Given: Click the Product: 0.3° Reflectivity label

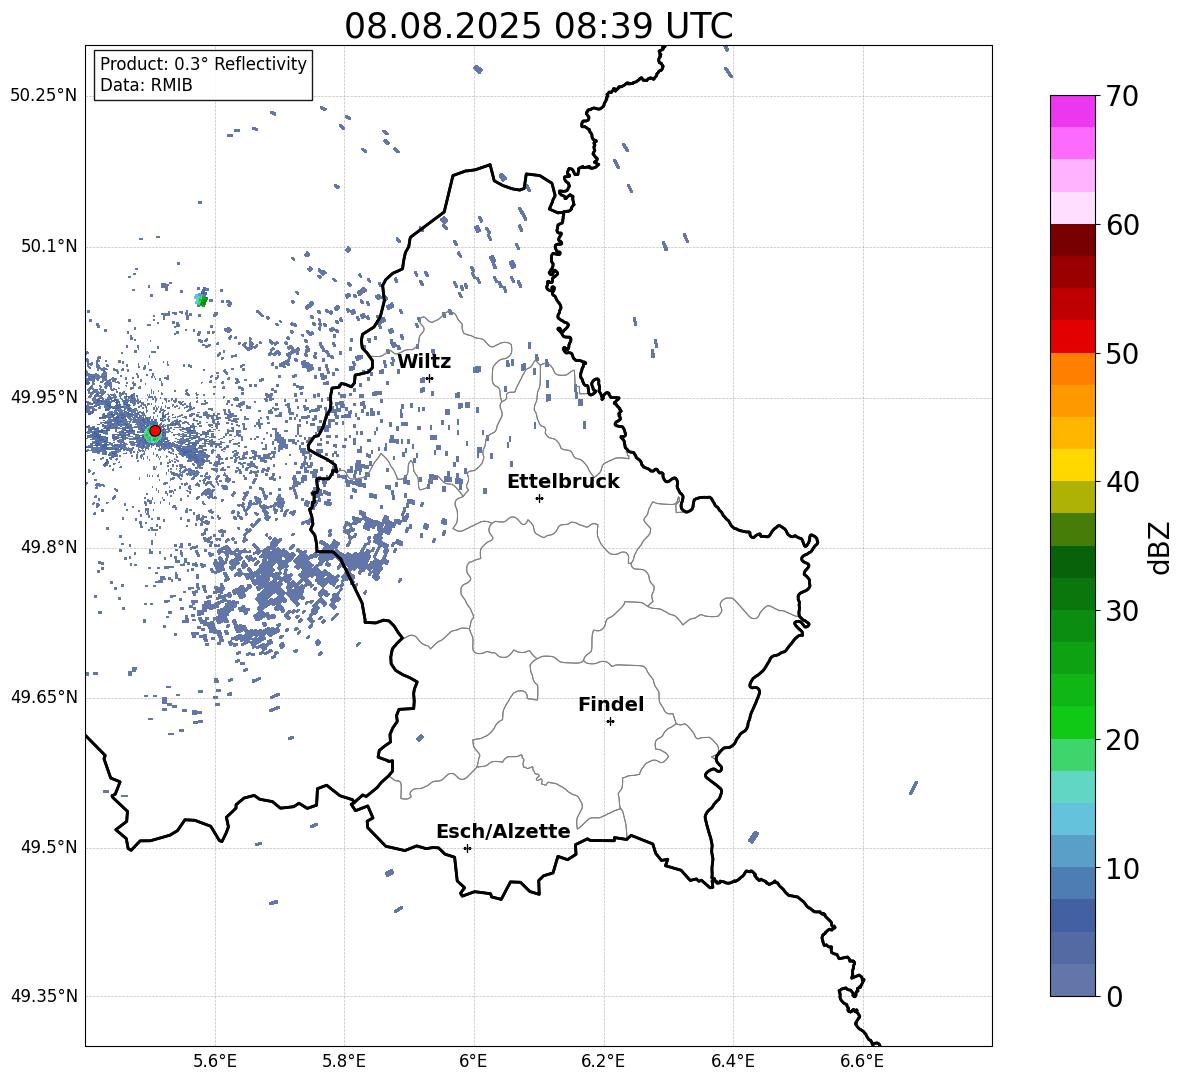Looking at the screenshot, I should (x=203, y=63).
